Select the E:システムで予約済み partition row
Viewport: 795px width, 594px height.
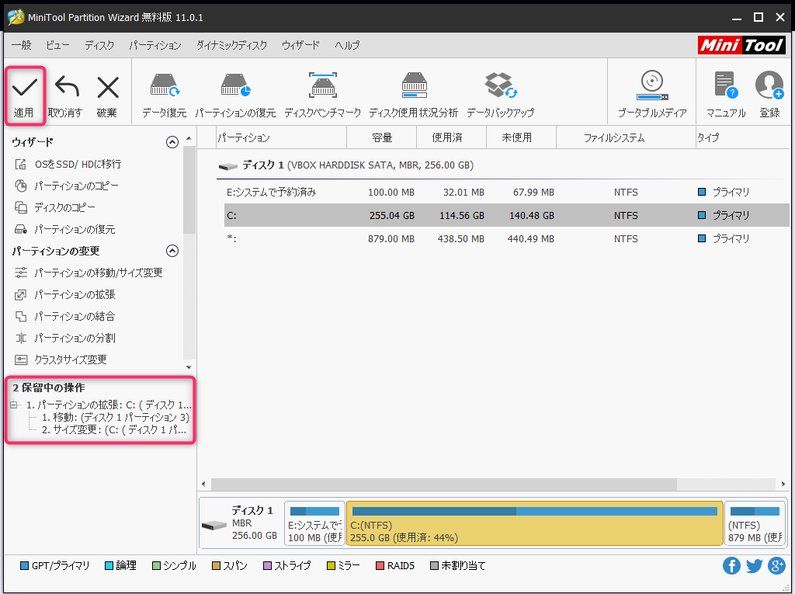(x=506, y=192)
